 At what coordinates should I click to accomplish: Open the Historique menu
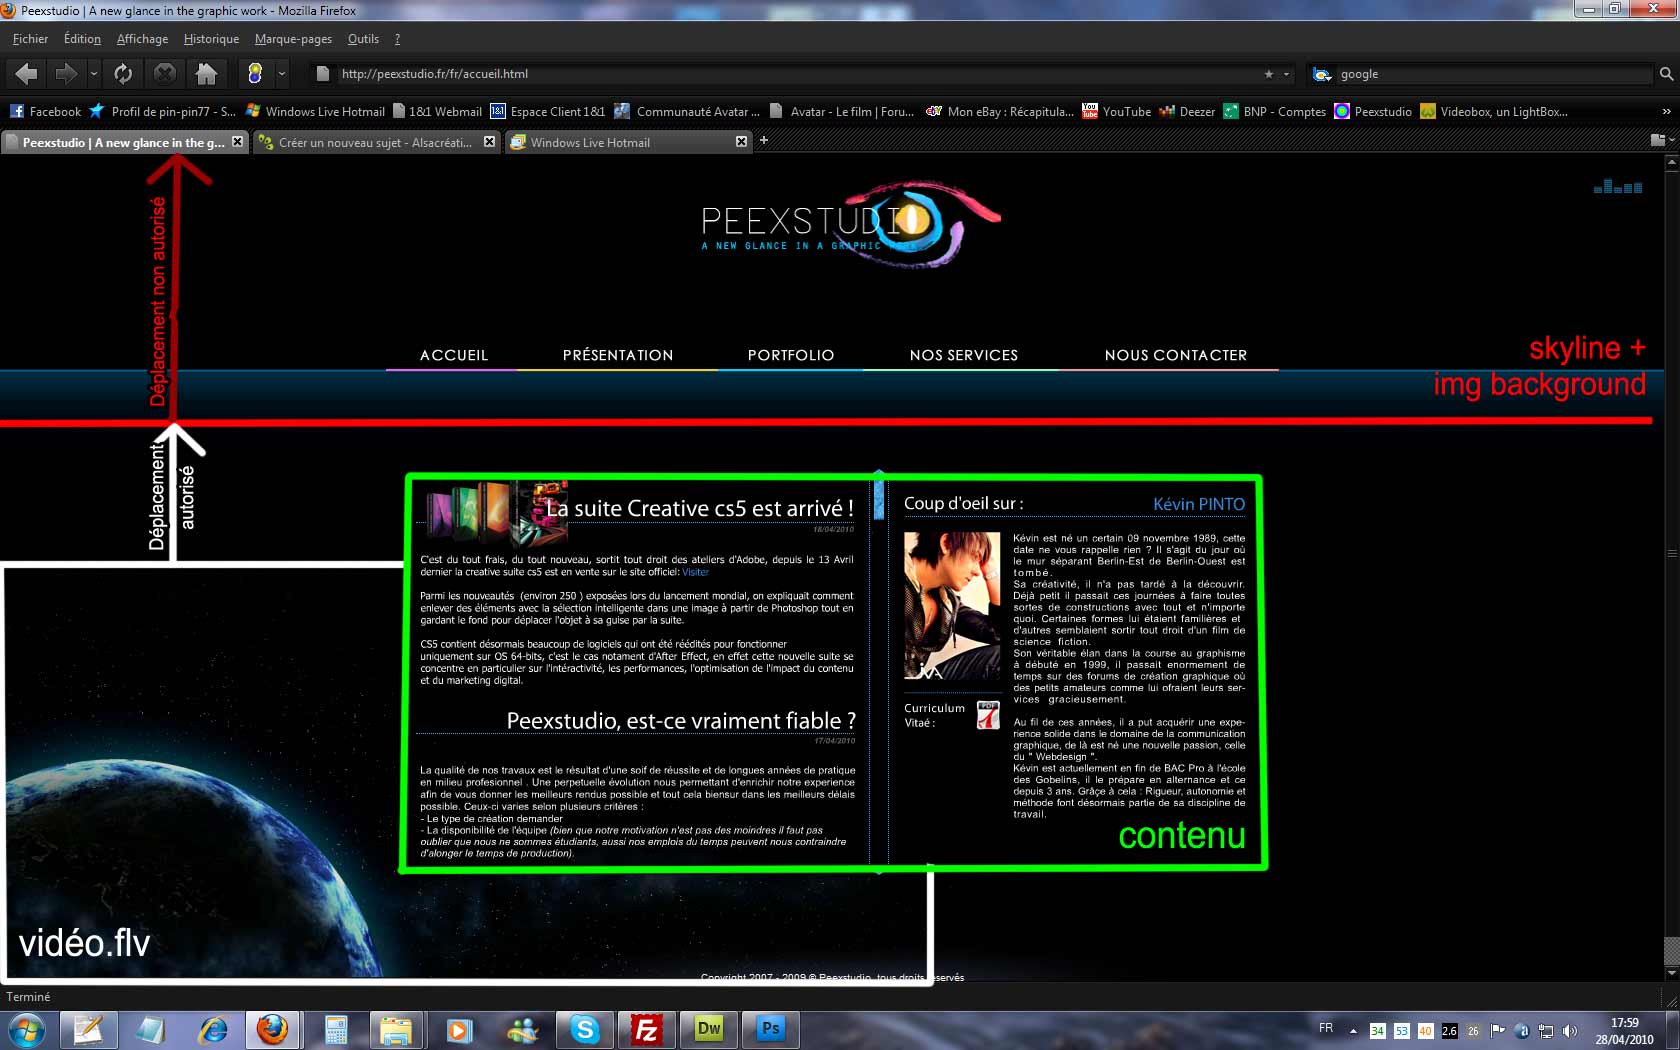click(x=211, y=39)
